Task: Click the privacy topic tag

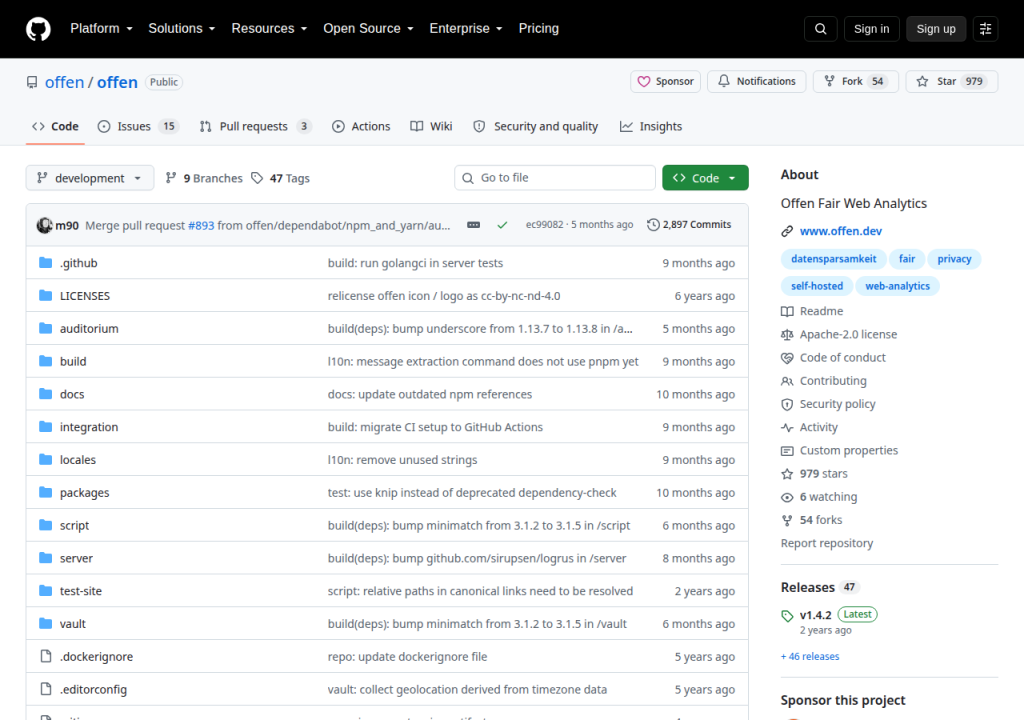Action: tap(954, 259)
